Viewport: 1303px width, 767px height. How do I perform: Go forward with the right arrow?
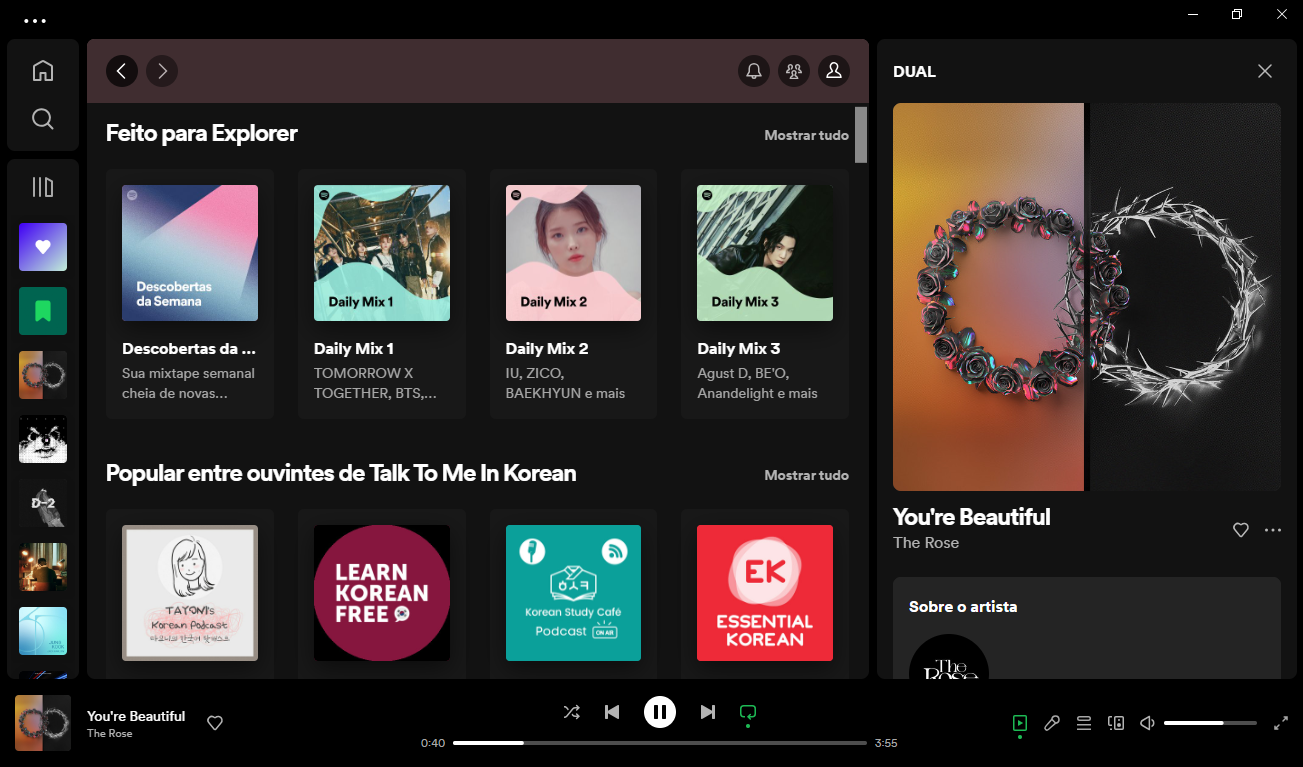(x=162, y=71)
